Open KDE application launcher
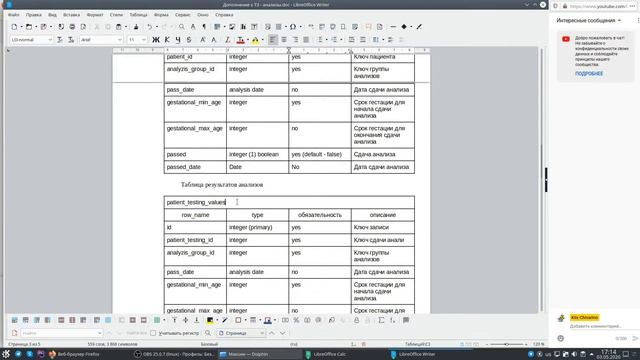The height and width of the screenshot is (360, 640). (x=6, y=354)
